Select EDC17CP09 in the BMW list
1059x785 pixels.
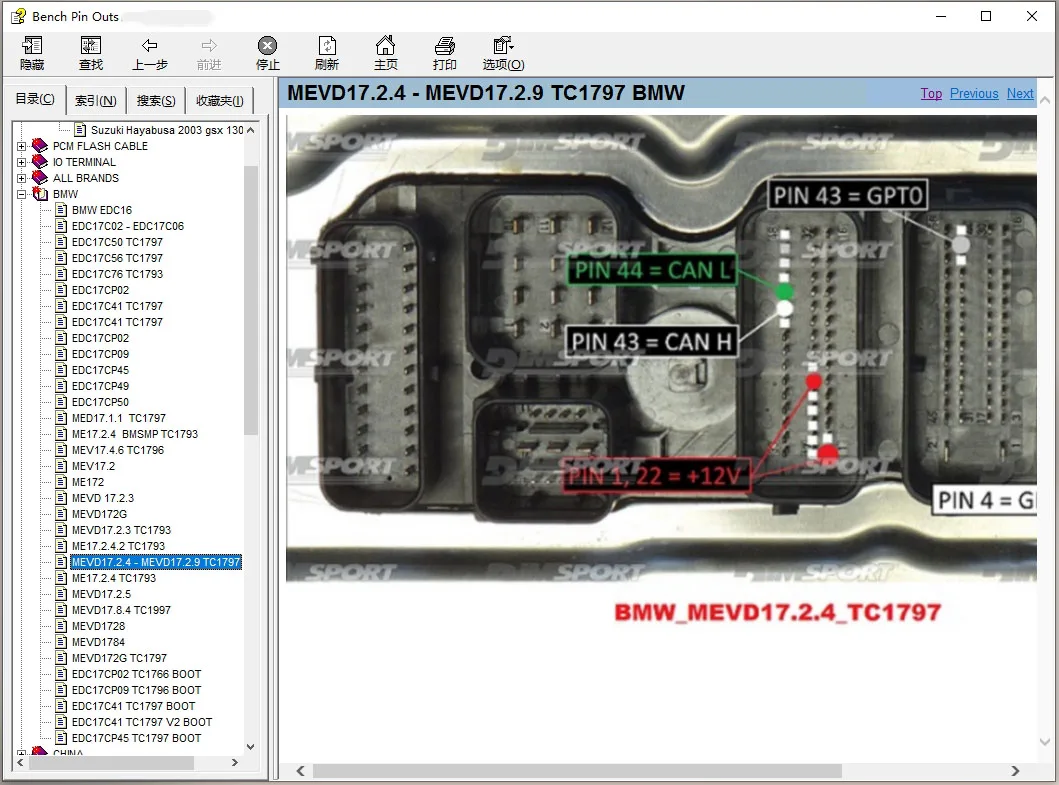(x=100, y=354)
